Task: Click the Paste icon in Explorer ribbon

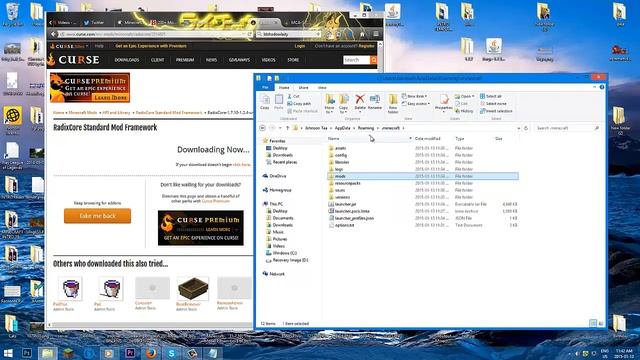Action: point(279,102)
